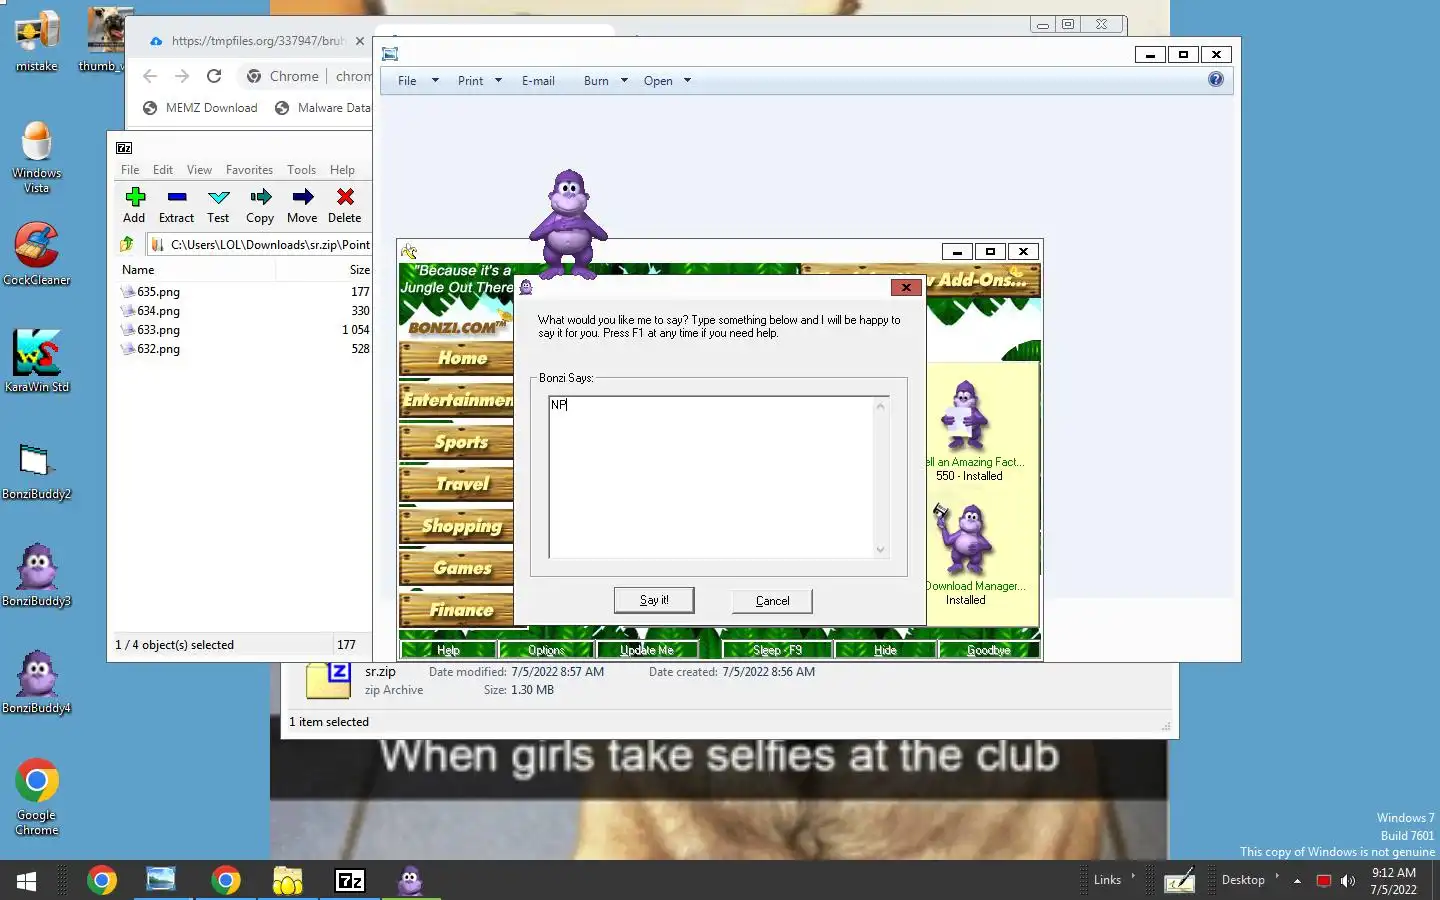Go back in Chrome window
1440x900 pixels.
[x=150, y=76]
